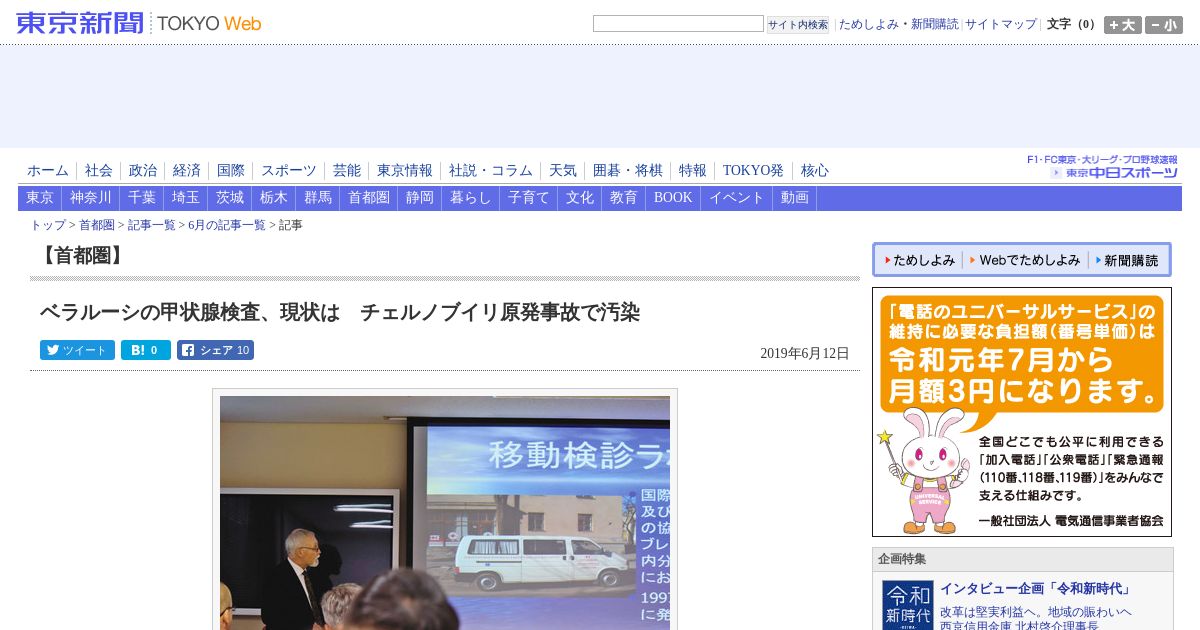The width and height of the screenshot is (1200, 630).
Task: Select the 静岡 regional tab
Action: pyautogui.click(x=420, y=198)
